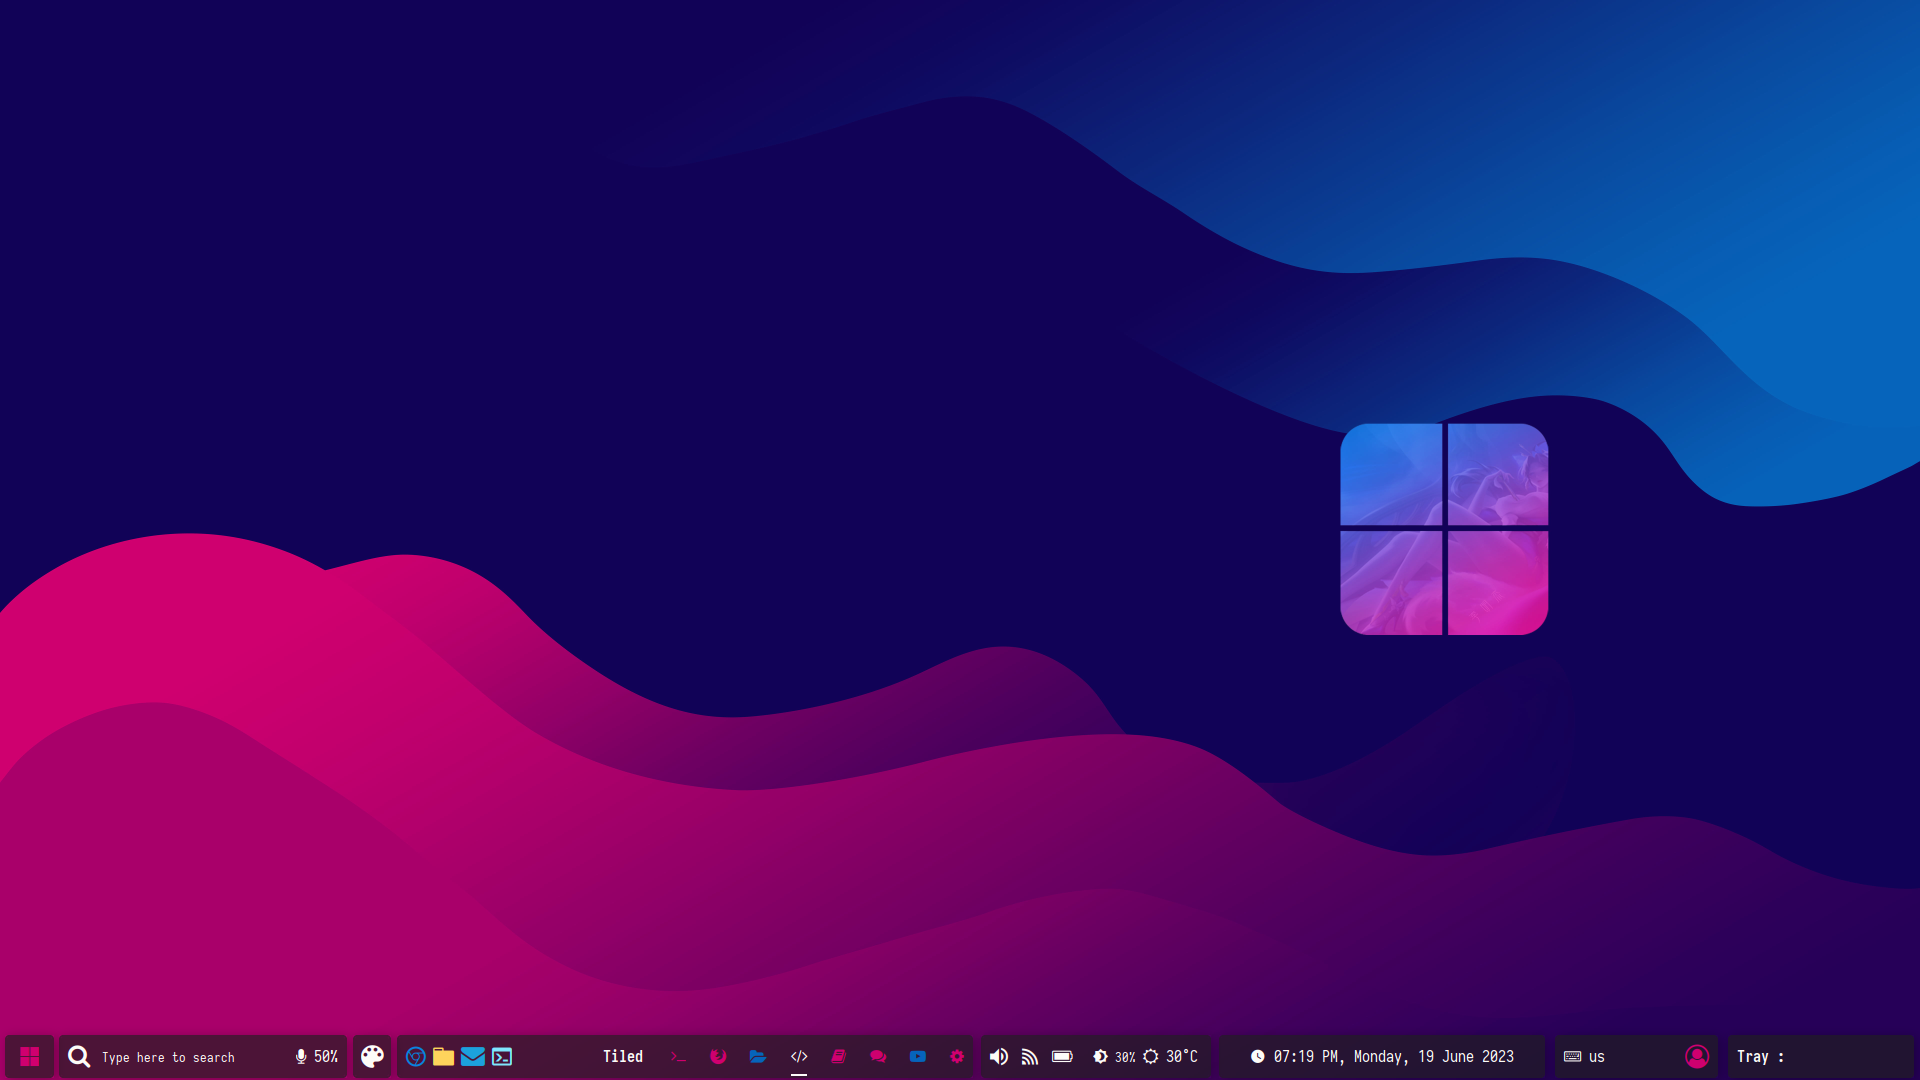Switch to the Firefox workspace
Screen dimensions: 1920x1080
(718, 1056)
